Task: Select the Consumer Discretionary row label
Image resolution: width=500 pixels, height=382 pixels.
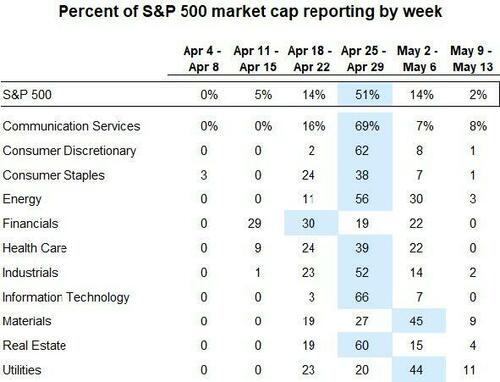Action: [69, 151]
